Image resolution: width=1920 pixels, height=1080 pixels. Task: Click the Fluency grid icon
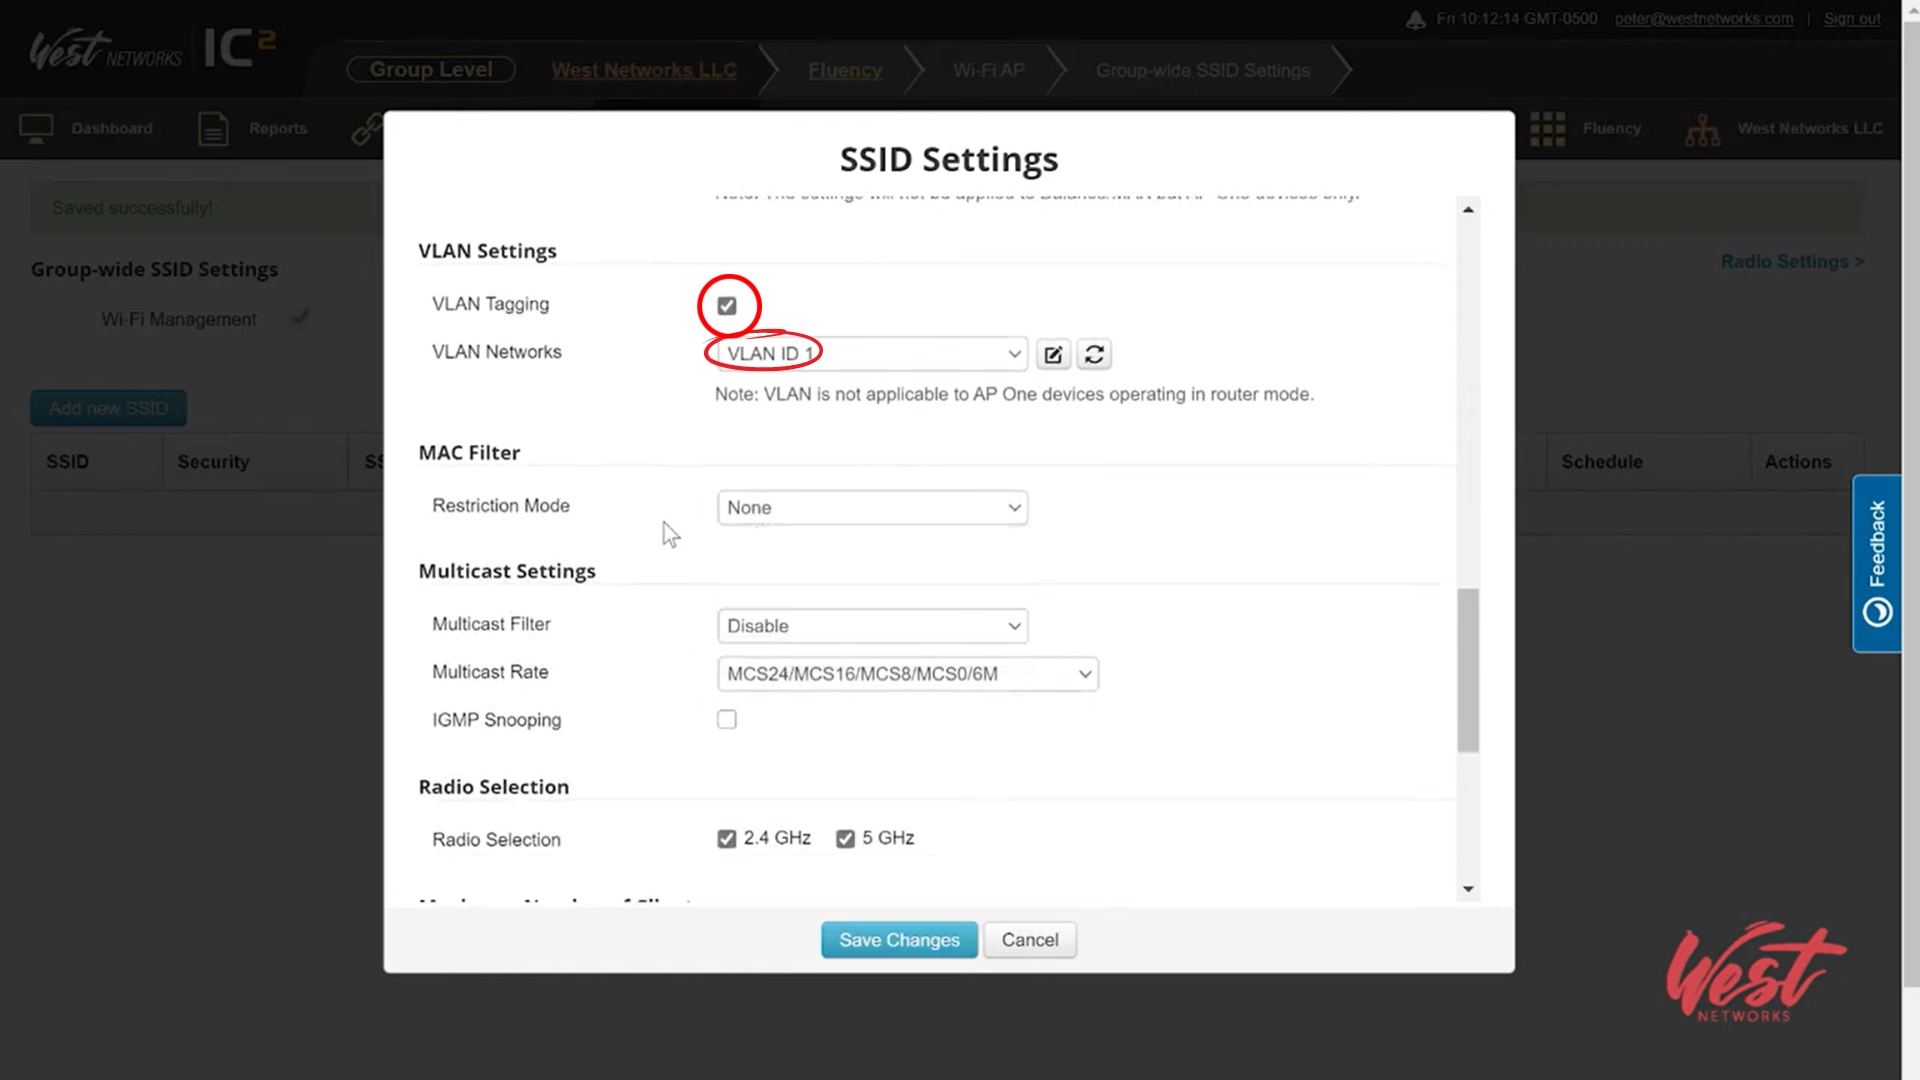1547,129
